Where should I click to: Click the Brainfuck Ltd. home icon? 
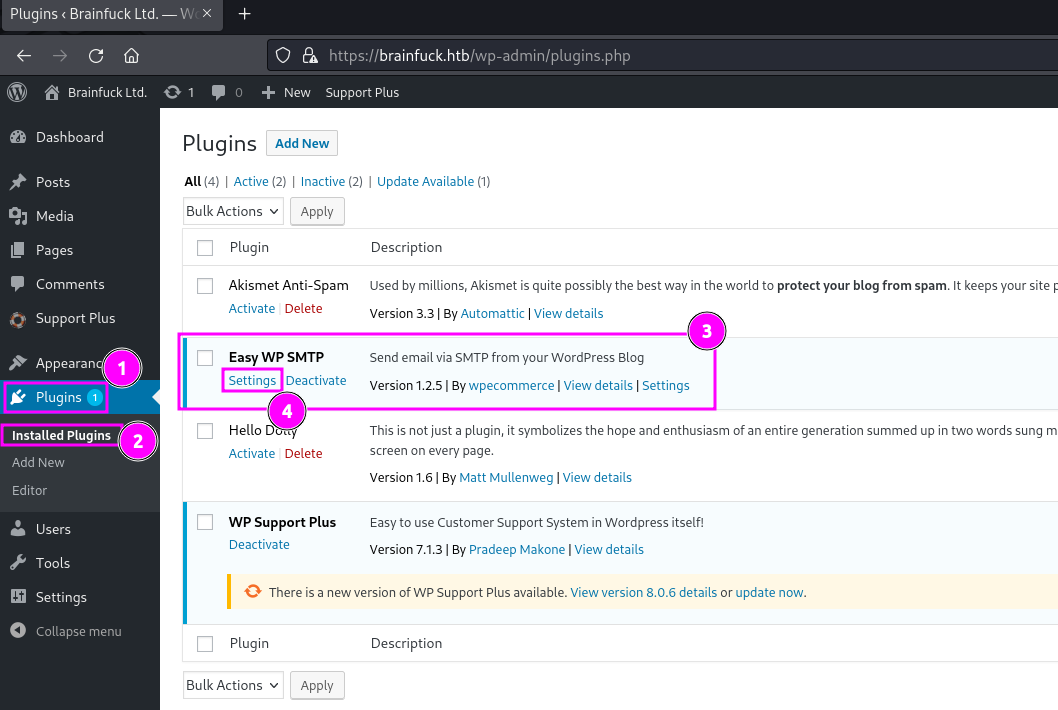click(52, 92)
